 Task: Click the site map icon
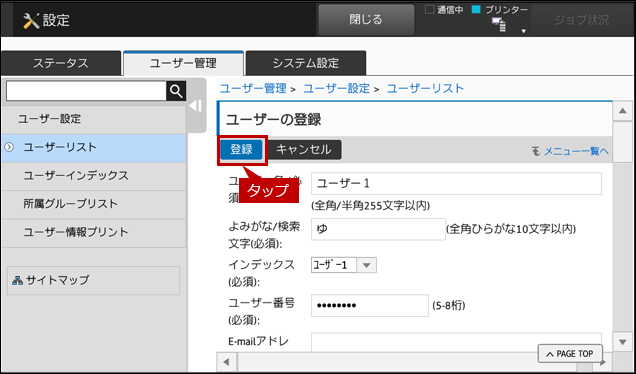tap(17, 280)
